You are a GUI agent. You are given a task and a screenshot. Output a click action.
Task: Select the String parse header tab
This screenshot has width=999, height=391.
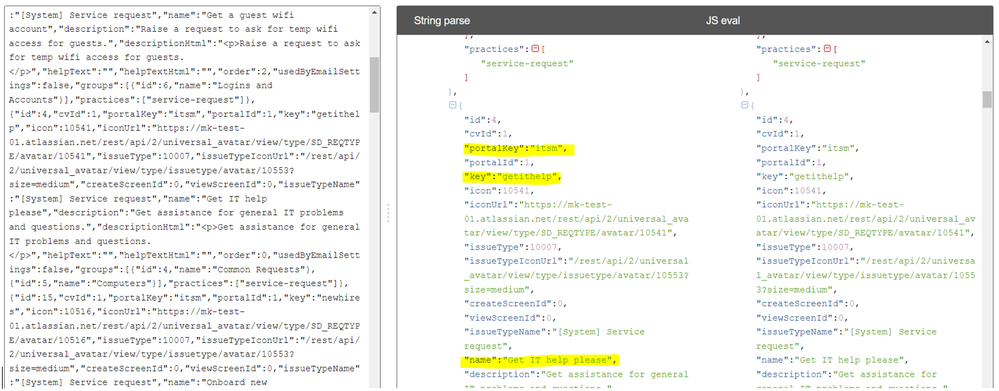[442, 21]
